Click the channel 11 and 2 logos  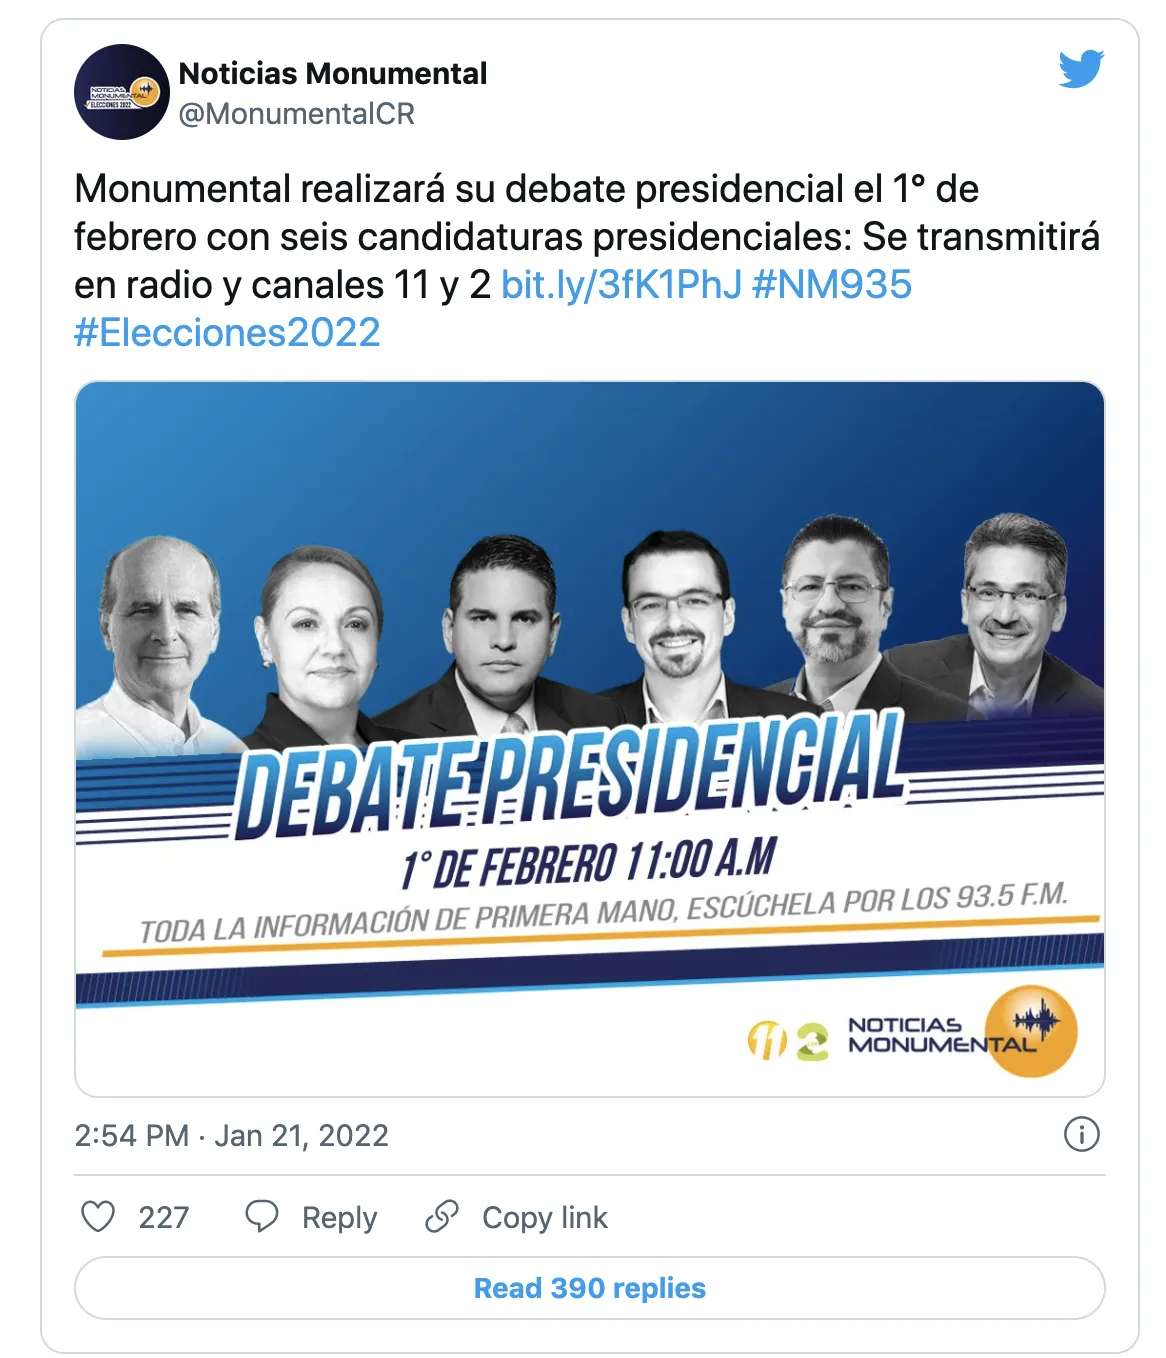click(x=788, y=1040)
